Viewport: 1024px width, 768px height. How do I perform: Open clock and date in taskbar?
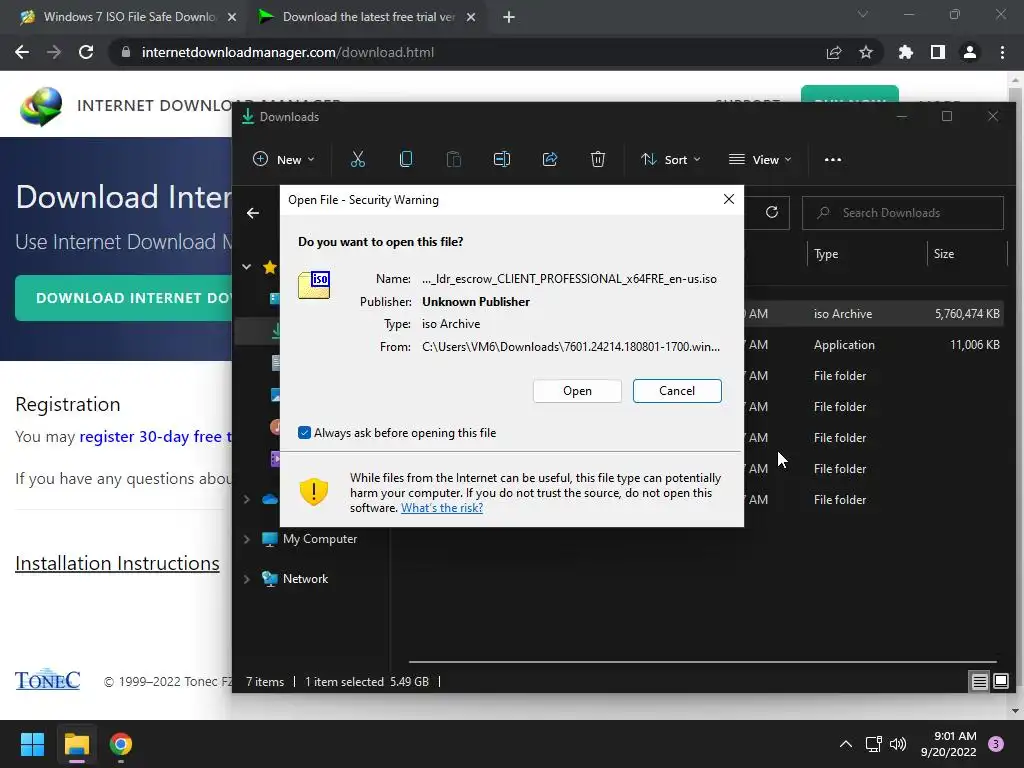point(948,744)
